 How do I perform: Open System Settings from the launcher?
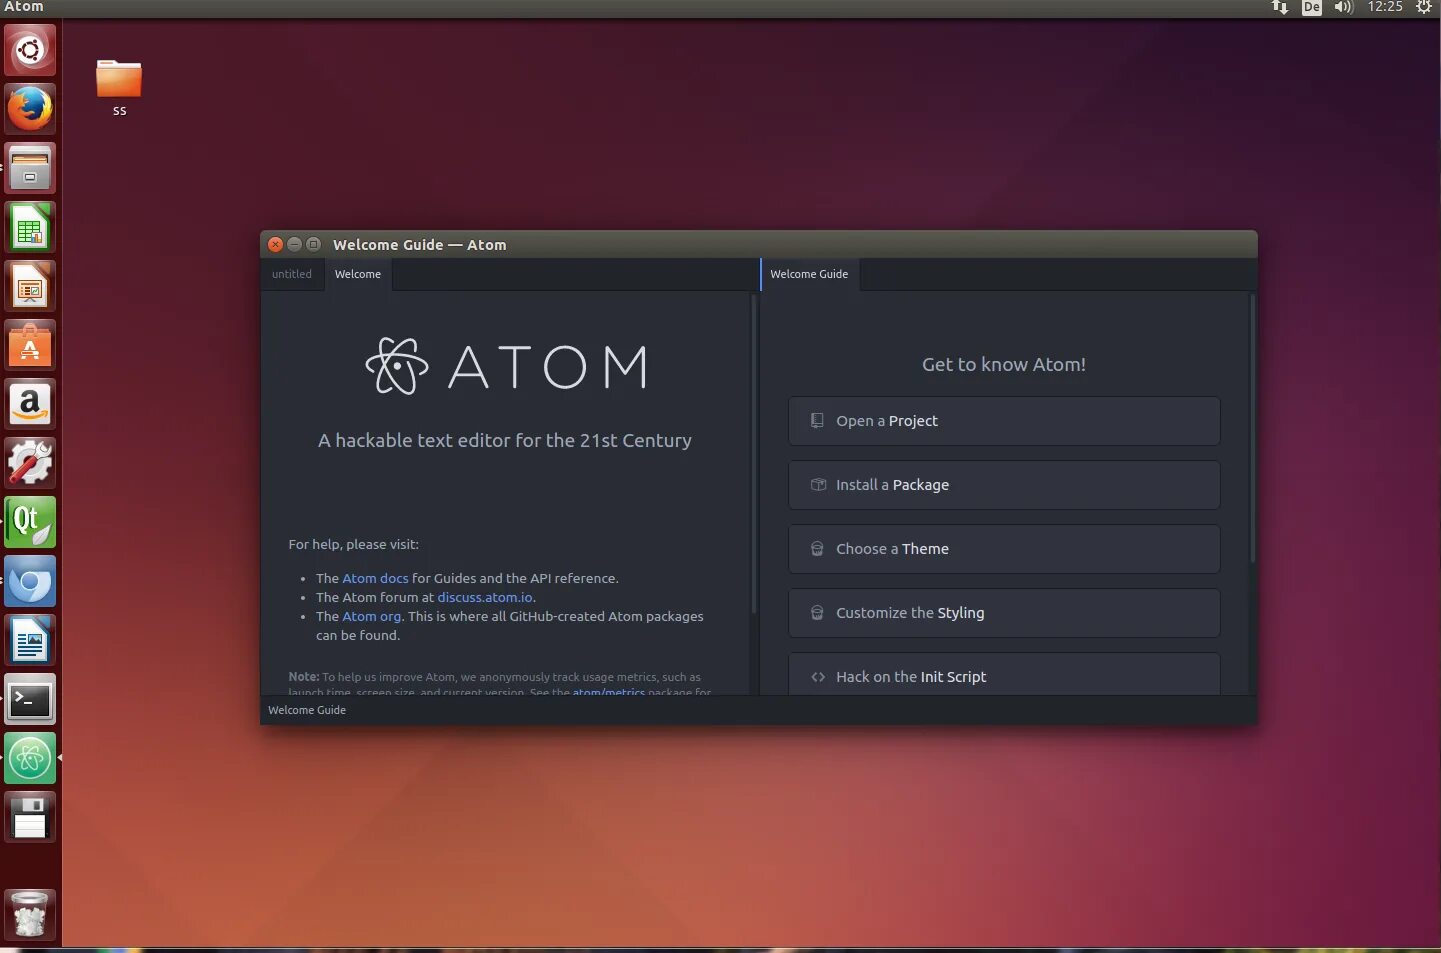pos(29,463)
